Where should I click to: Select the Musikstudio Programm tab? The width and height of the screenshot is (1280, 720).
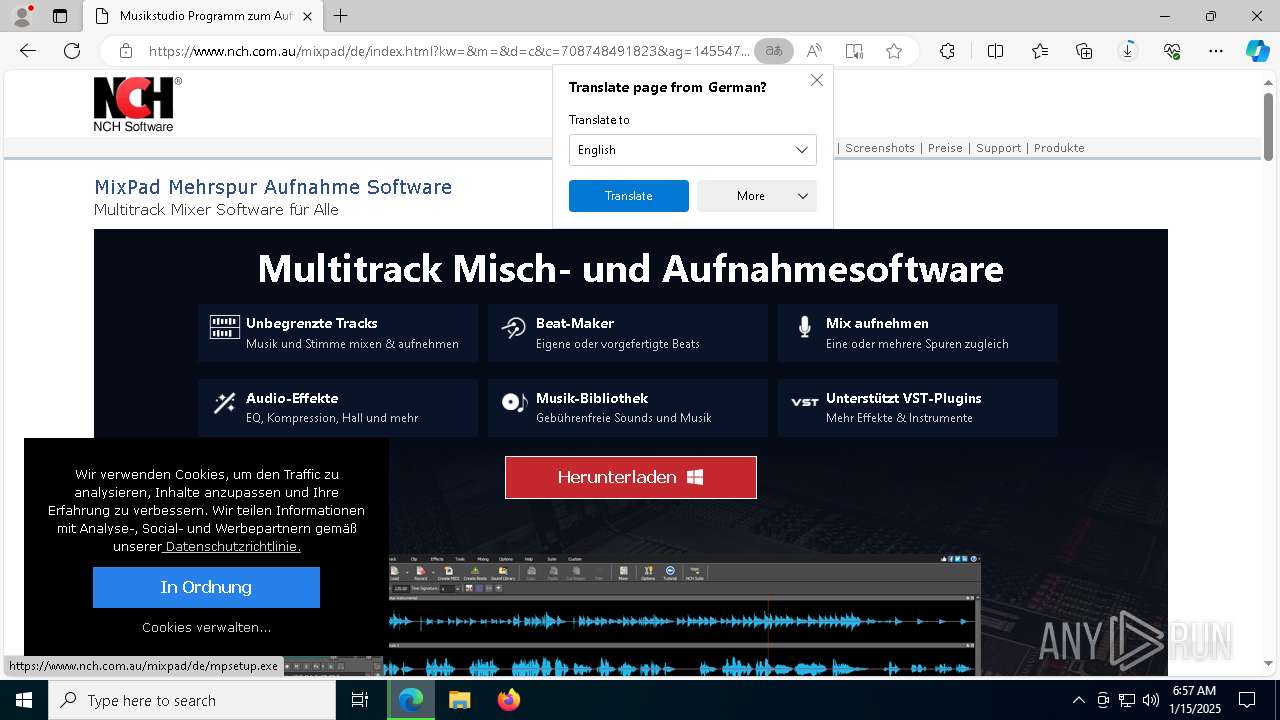tap(203, 16)
